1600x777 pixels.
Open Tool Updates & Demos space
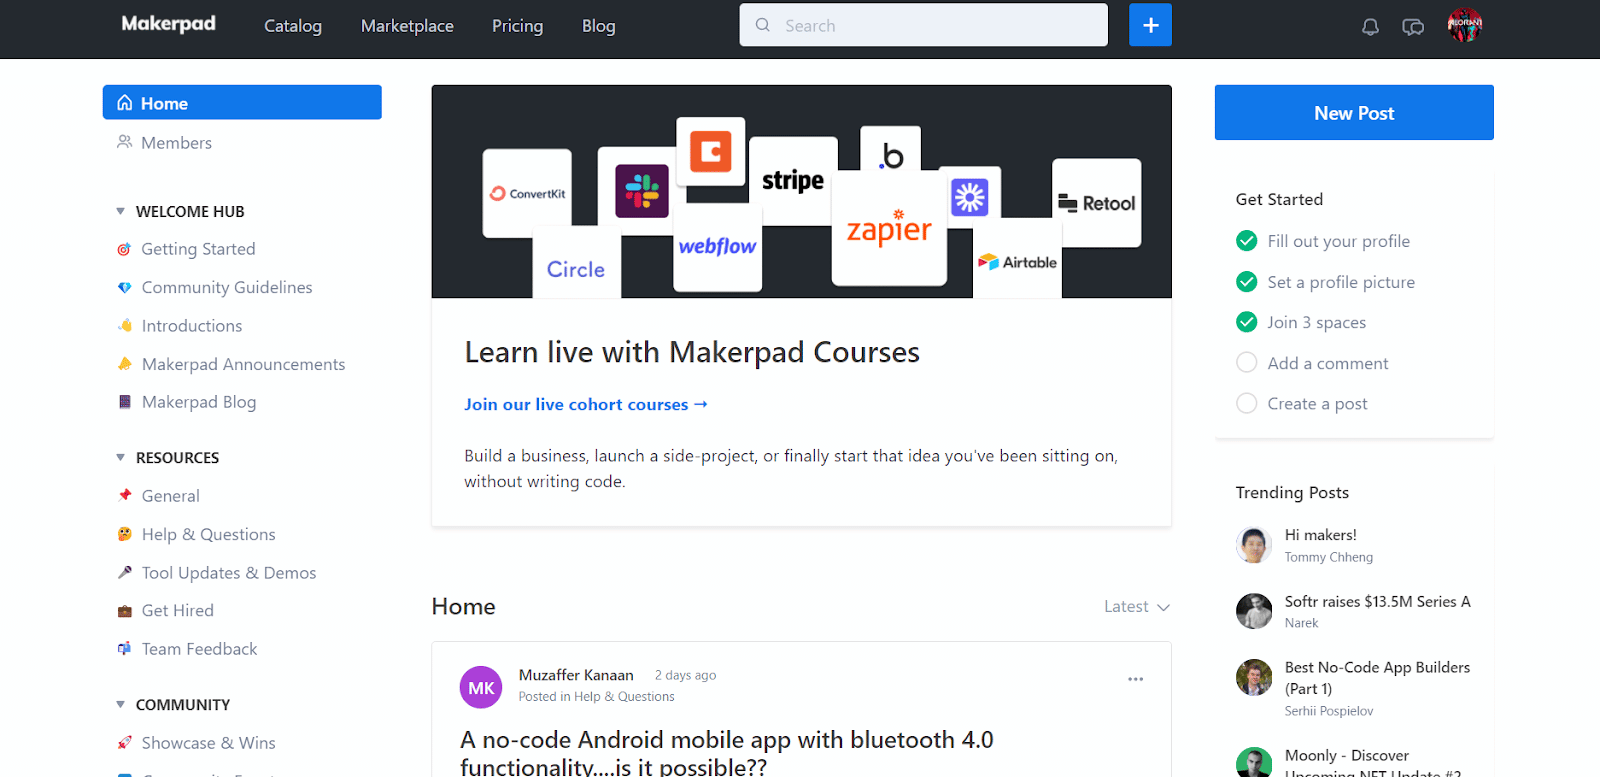click(229, 573)
